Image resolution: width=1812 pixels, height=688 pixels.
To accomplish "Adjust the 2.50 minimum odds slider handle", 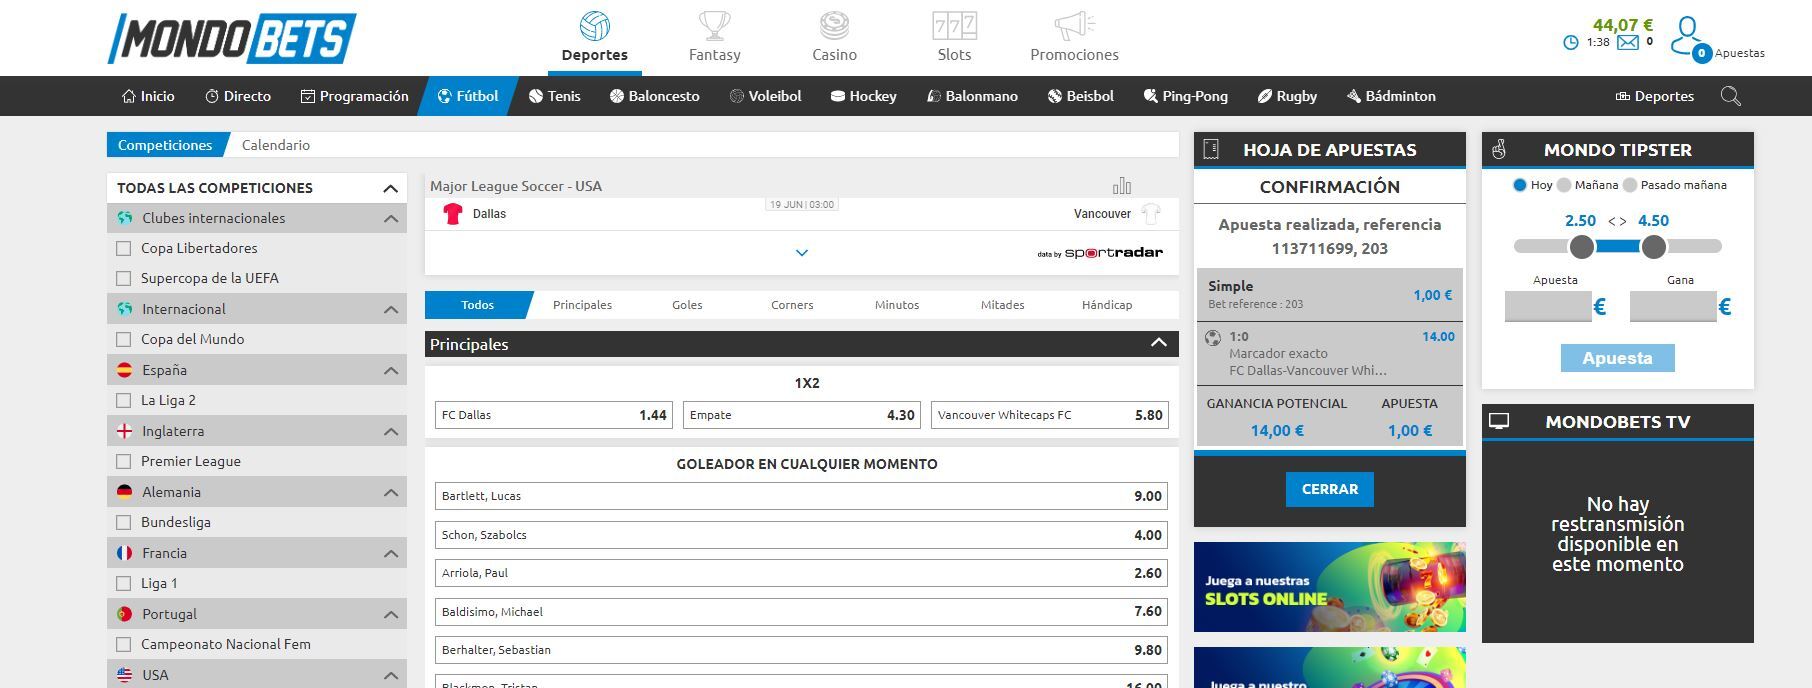I will (x=1581, y=246).
